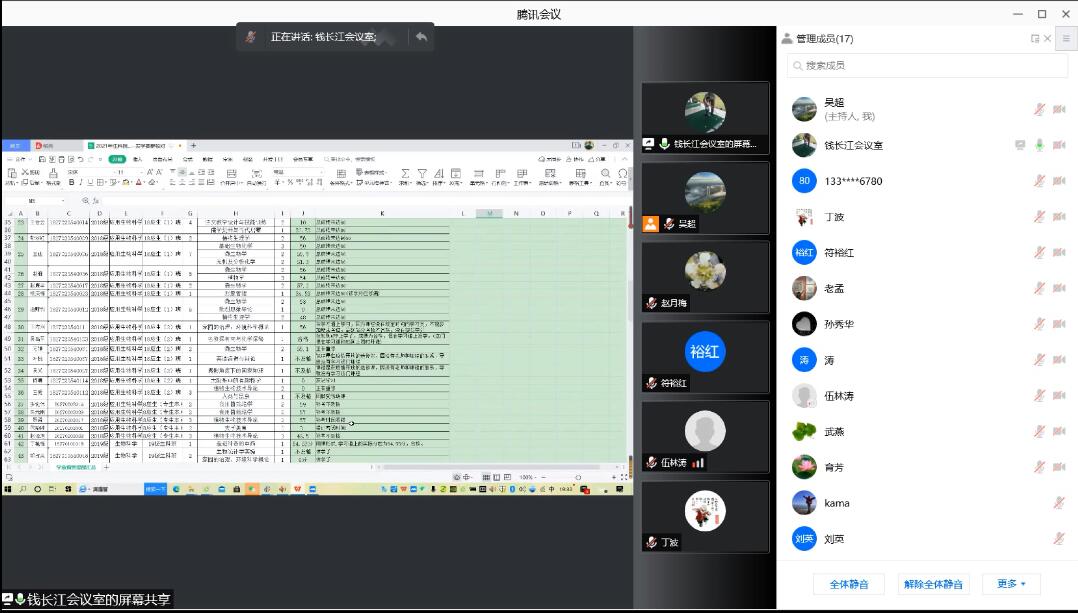This screenshot has width=1078, height=613.
Task: Open the hamburger menu beside the members panel
Action: pos(1066,39)
